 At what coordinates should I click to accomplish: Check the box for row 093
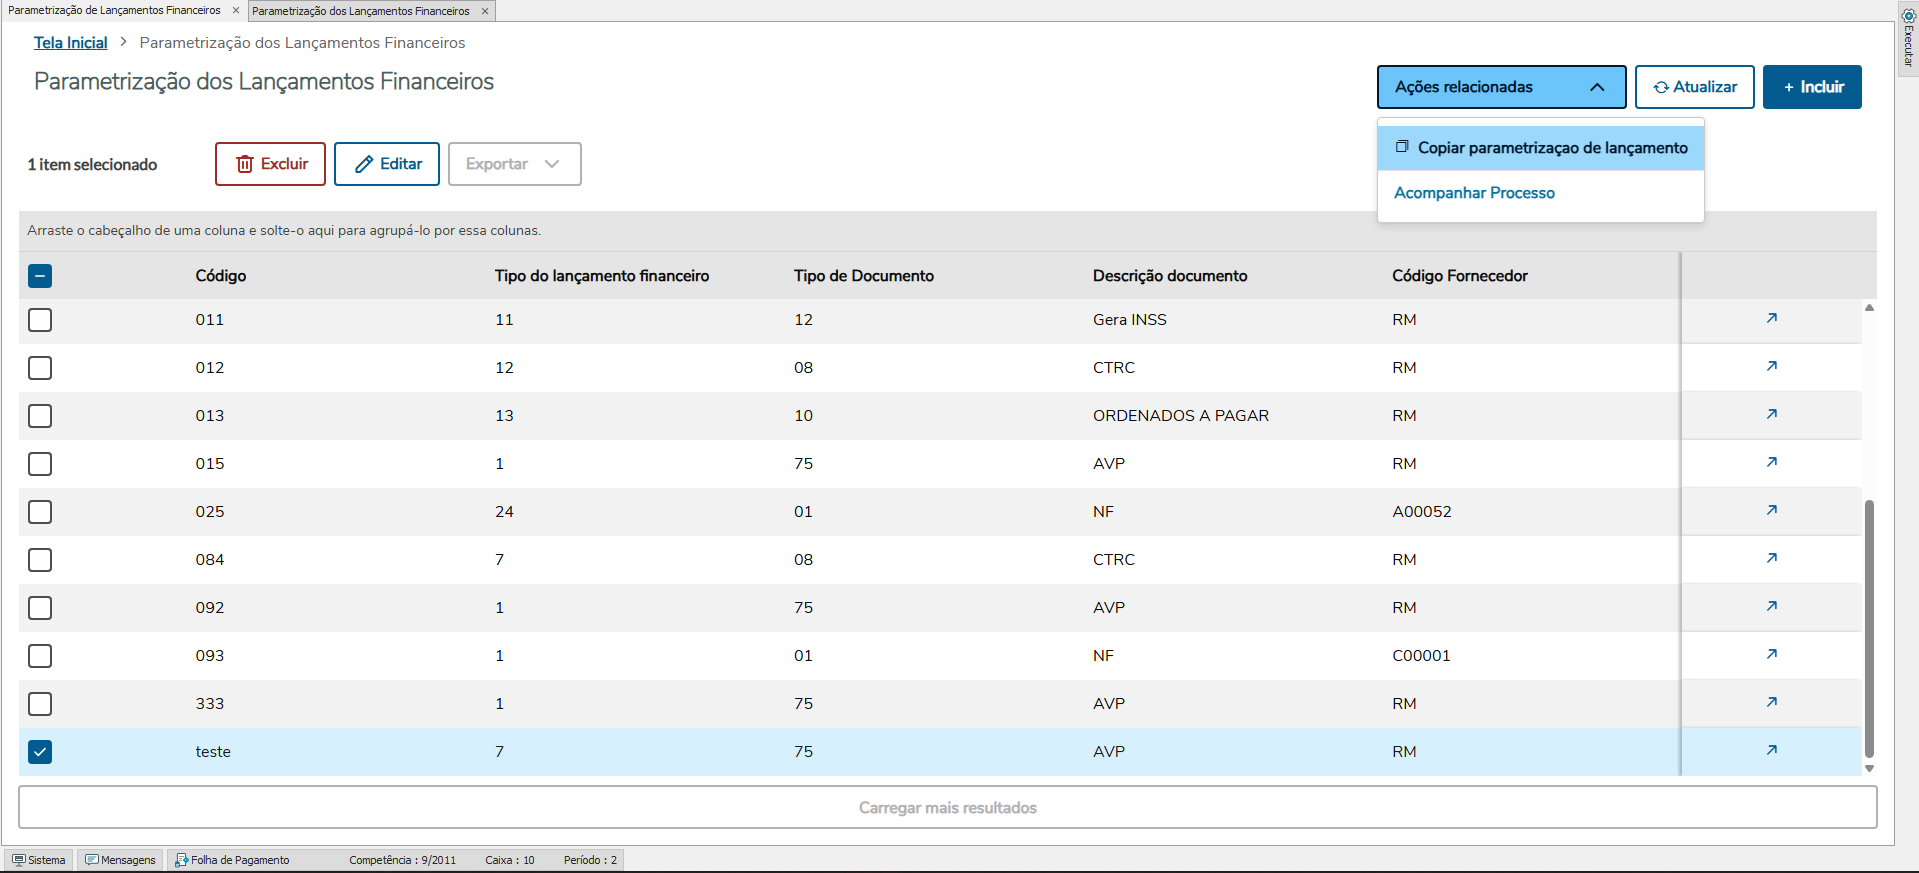point(40,656)
